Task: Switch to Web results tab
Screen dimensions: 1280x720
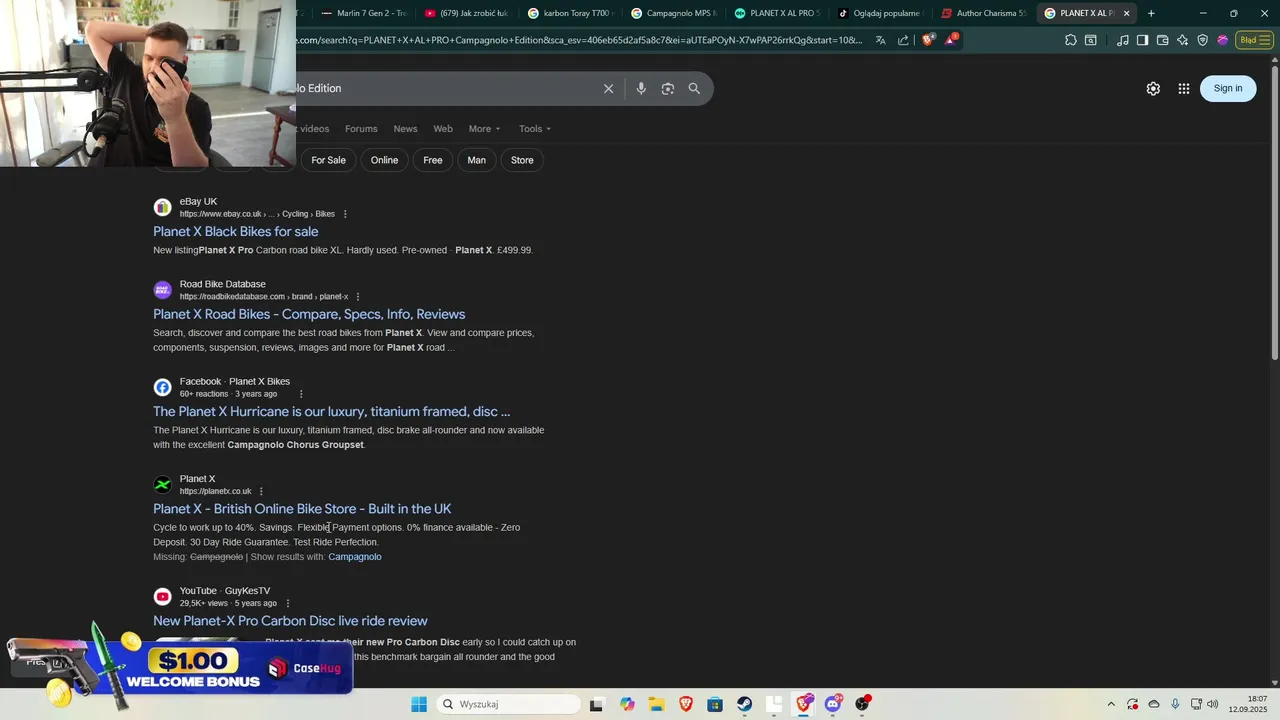Action: coord(443,128)
